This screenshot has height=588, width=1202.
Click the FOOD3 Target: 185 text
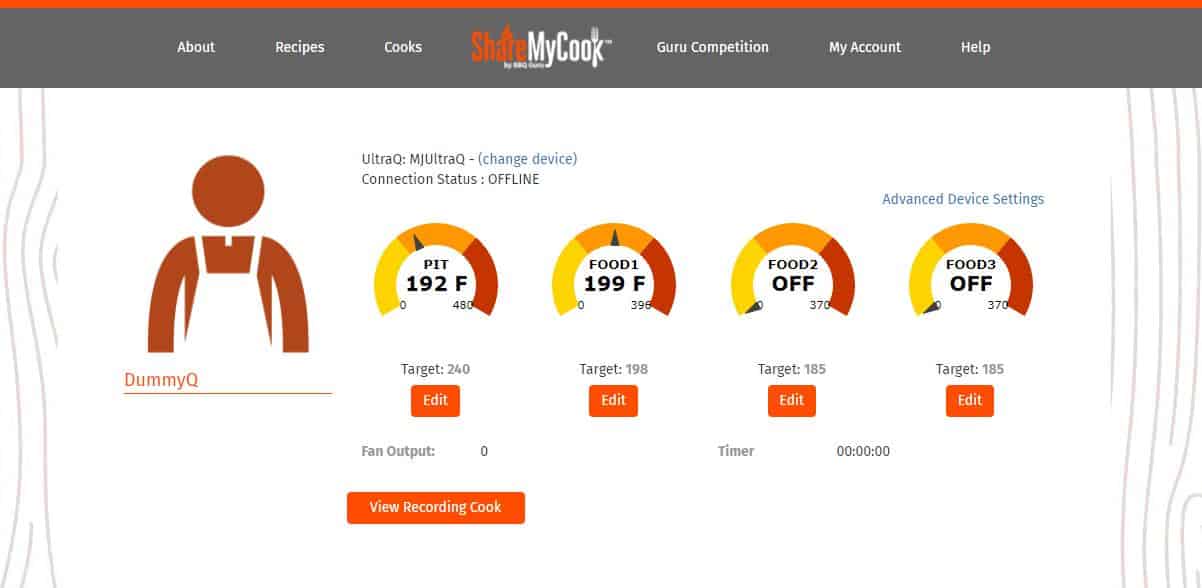point(970,369)
